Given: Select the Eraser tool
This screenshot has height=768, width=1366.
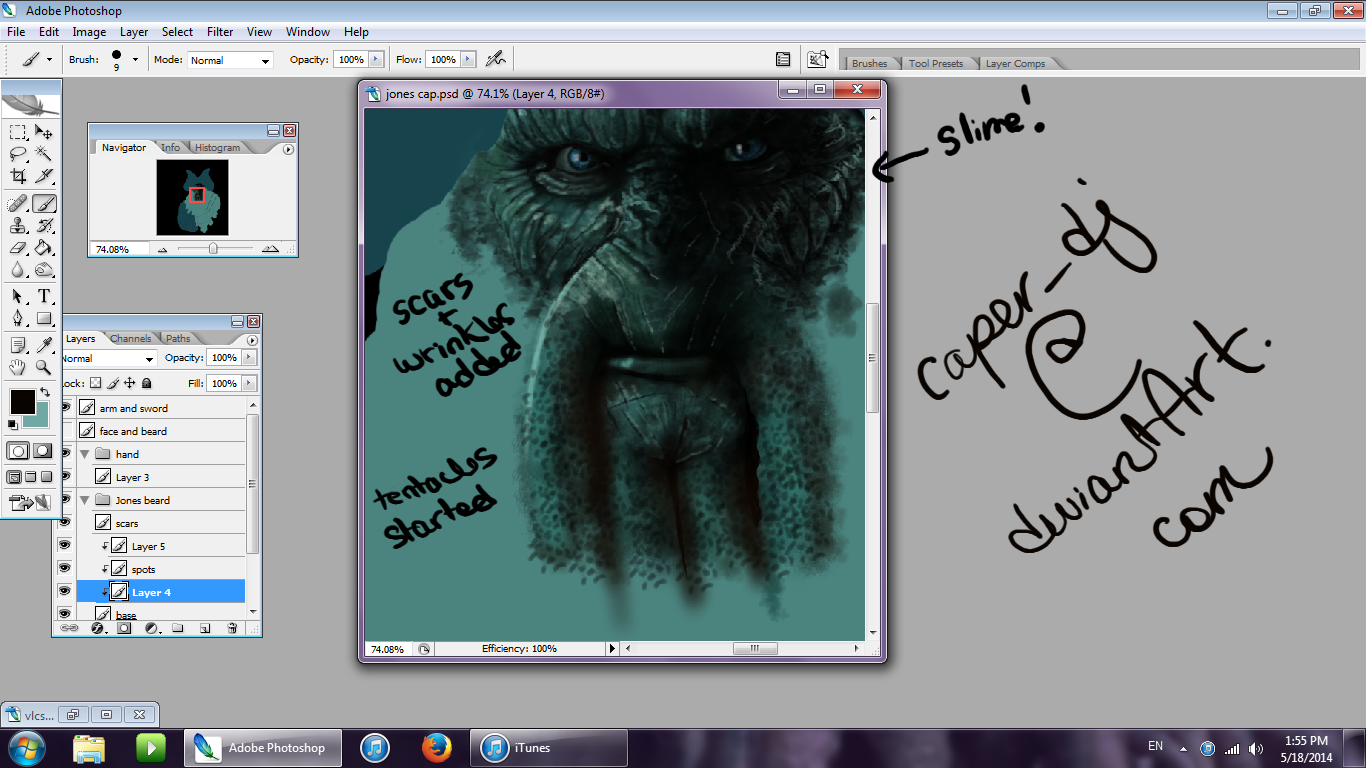Looking at the screenshot, I should 18,247.
